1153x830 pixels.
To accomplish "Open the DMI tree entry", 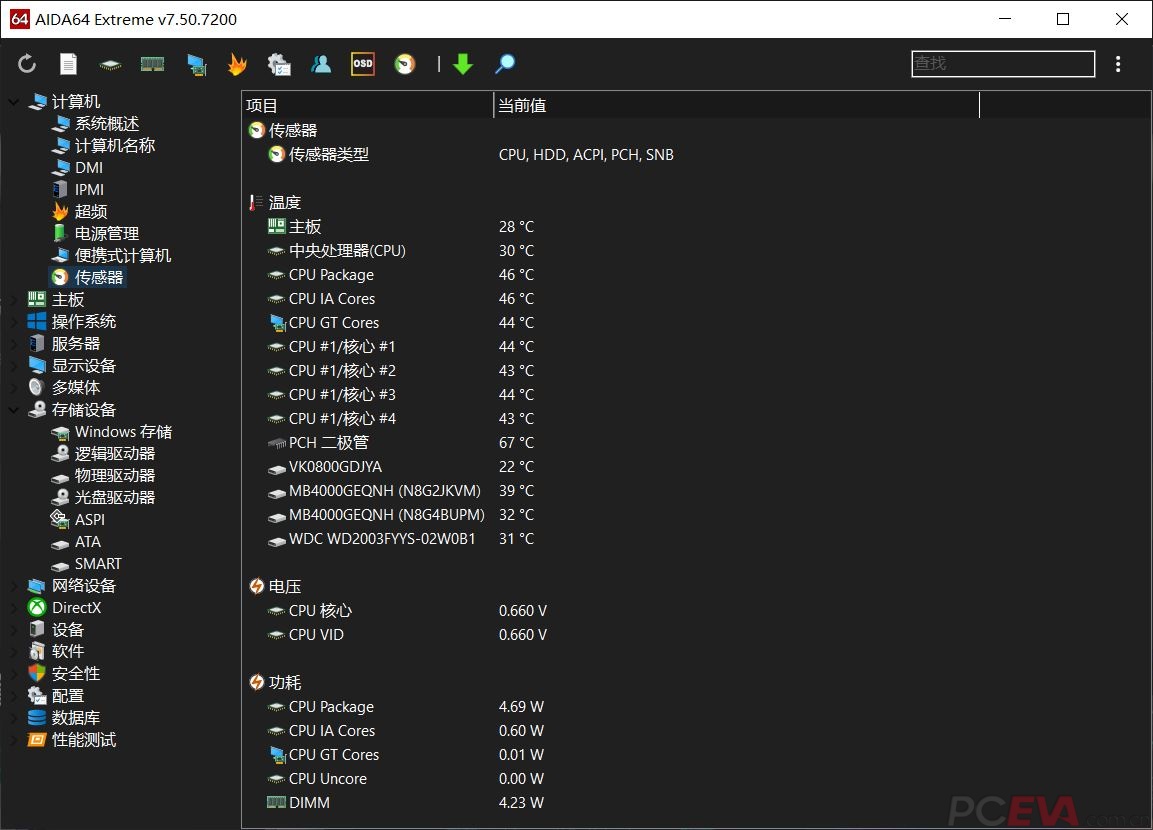I will [89, 168].
